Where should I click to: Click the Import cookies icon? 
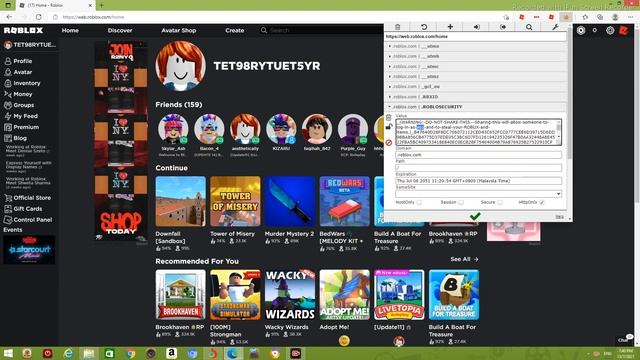coord(476,27)
